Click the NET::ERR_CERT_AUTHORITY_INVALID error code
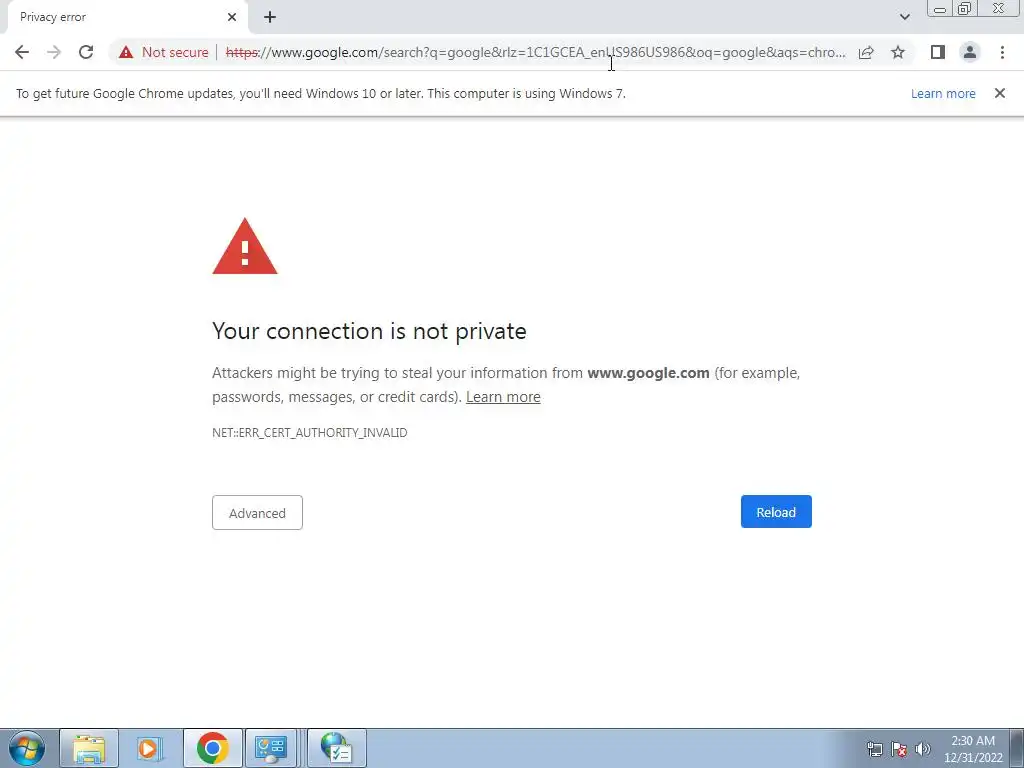The height and width of the screenshot is (768, 1024). [x=310, y=433]
